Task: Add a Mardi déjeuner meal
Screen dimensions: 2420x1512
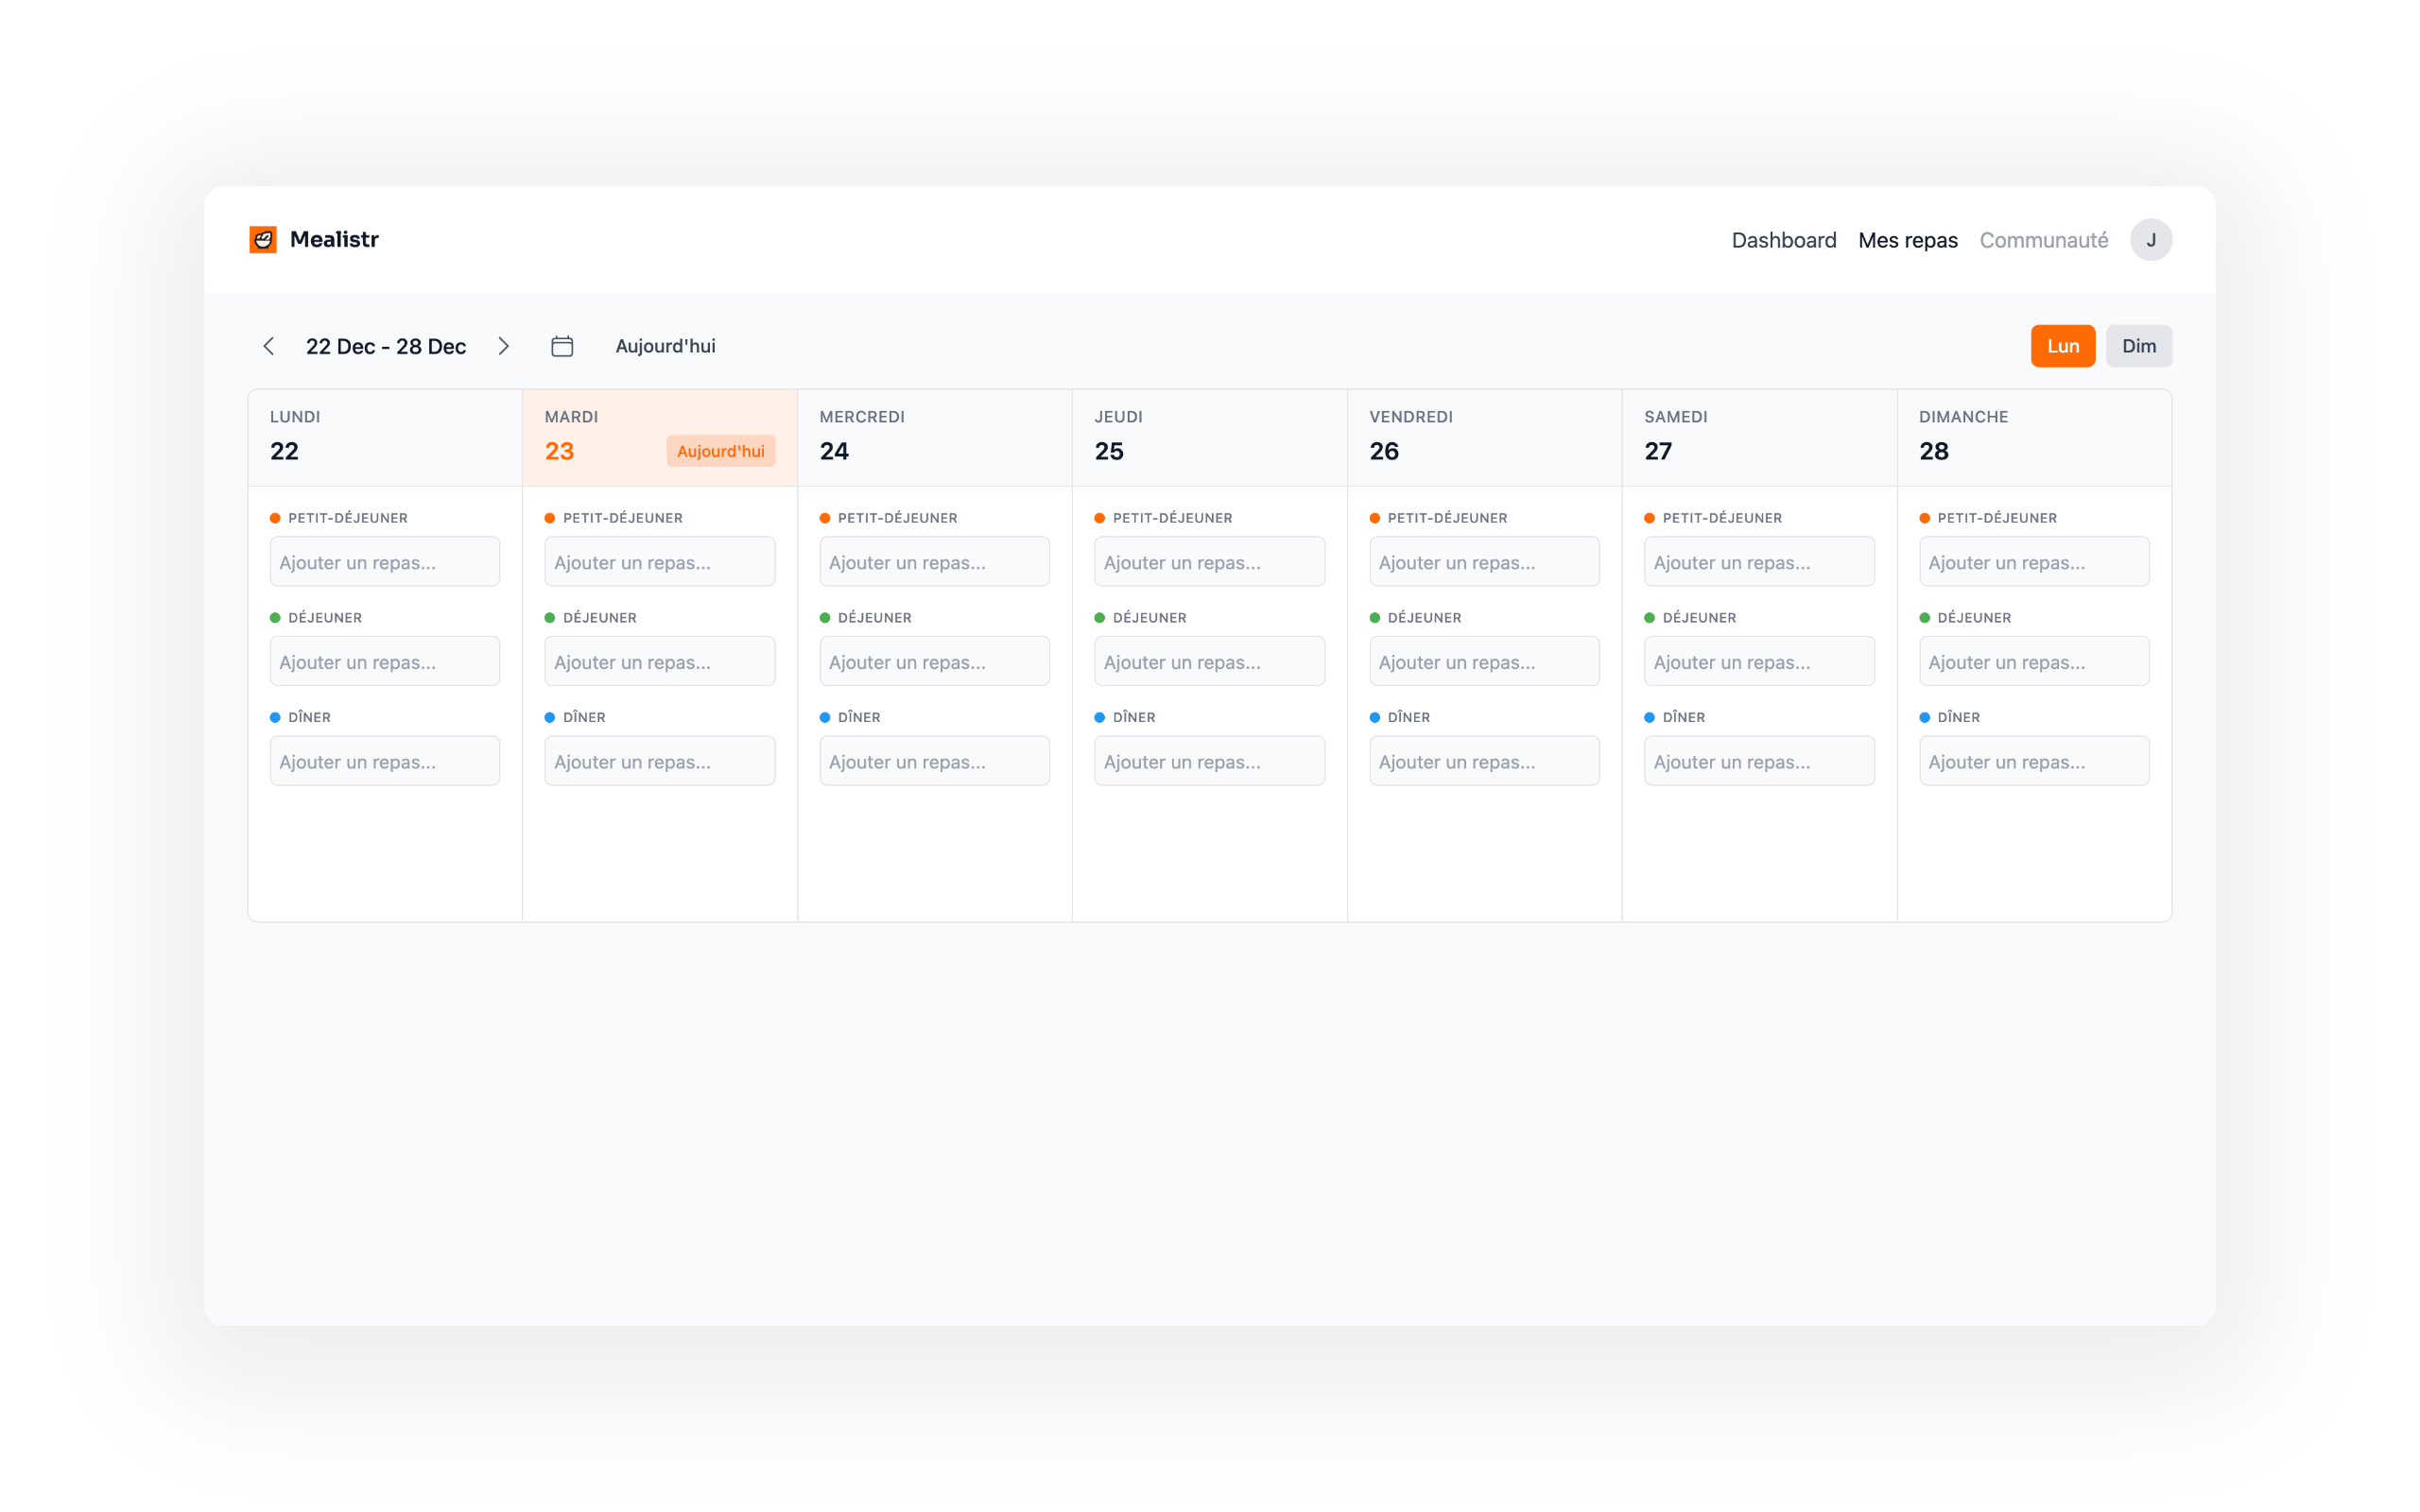Action: pos(659,662)
